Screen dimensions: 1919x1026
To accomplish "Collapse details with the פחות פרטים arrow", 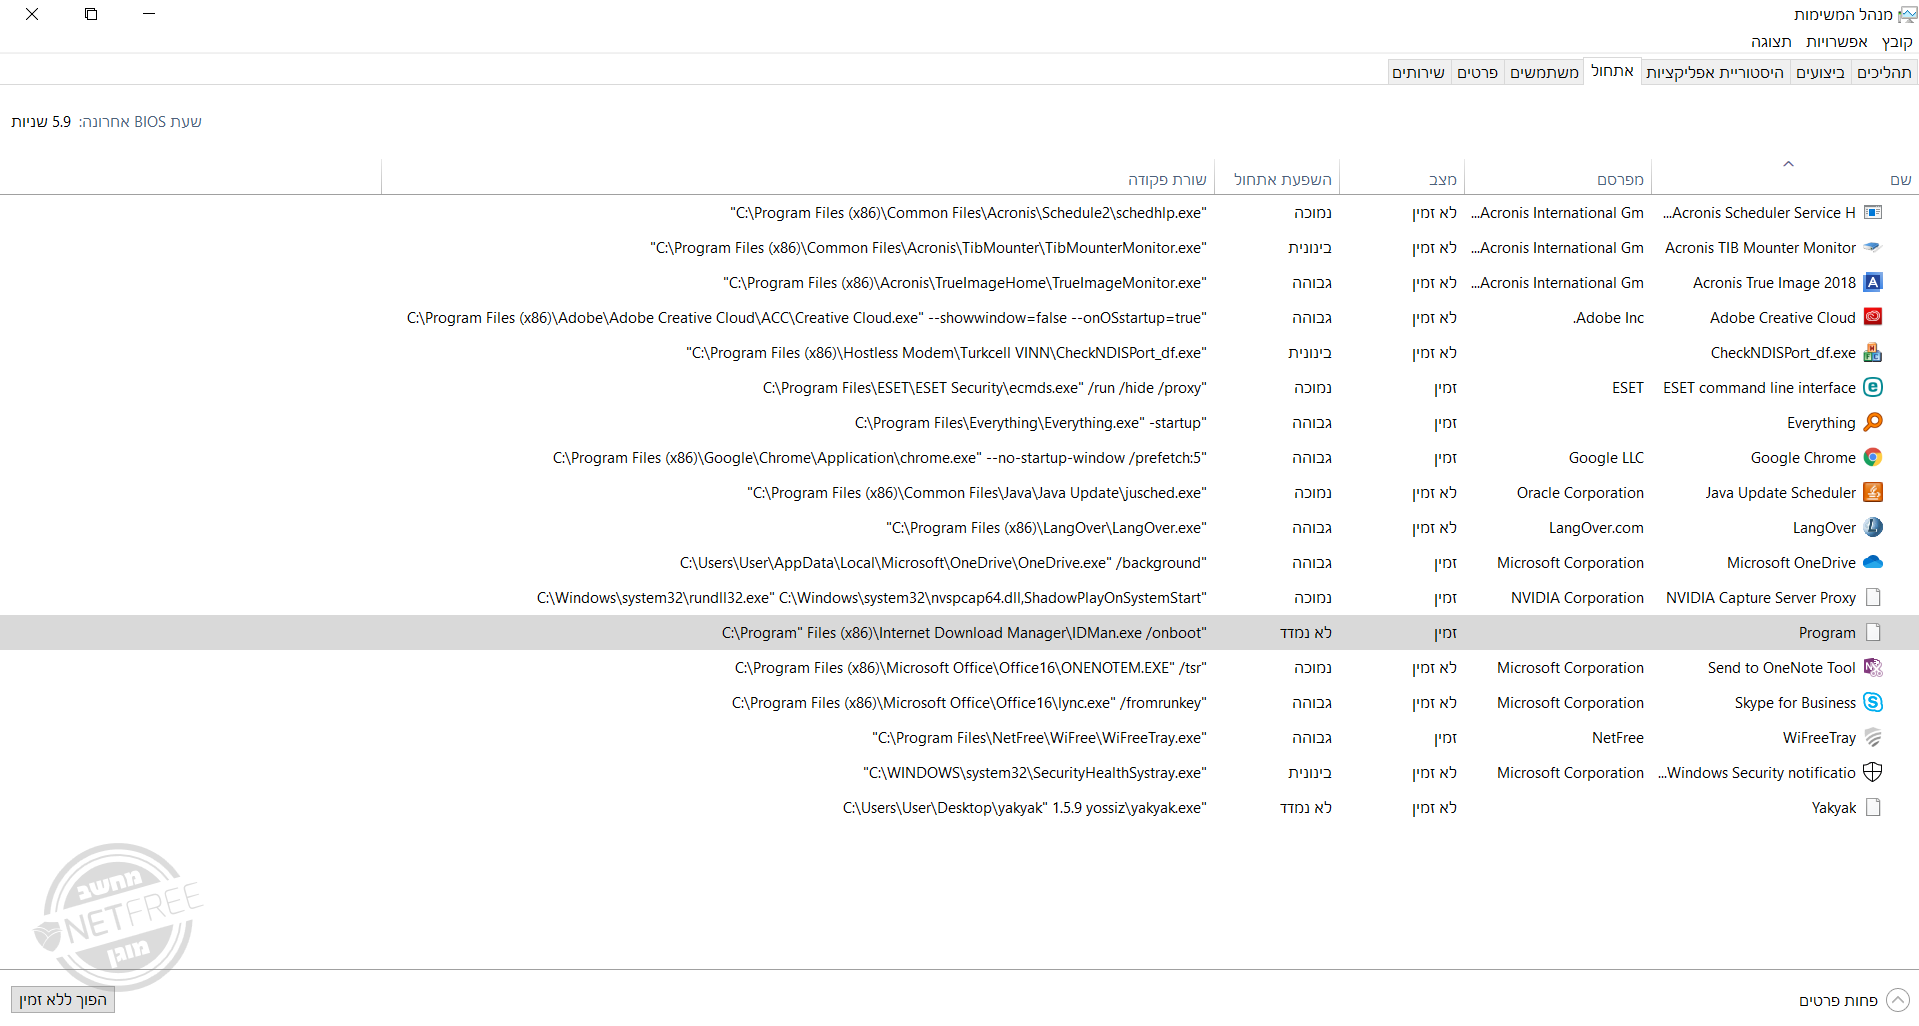I will 1897,1000.
